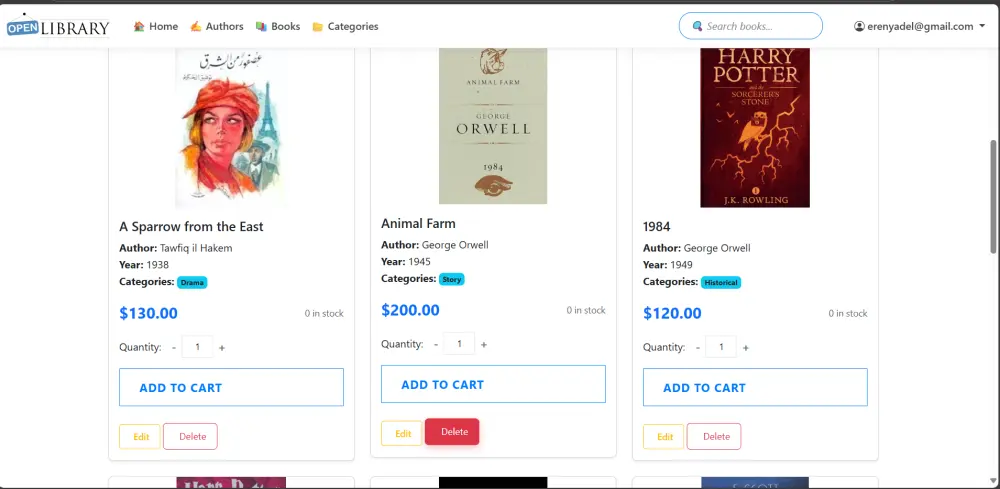Open the Harry Potter cover thumbnail
Image resolution: width=1000 pixels, height=489 pixels.
tap(755, 127)
